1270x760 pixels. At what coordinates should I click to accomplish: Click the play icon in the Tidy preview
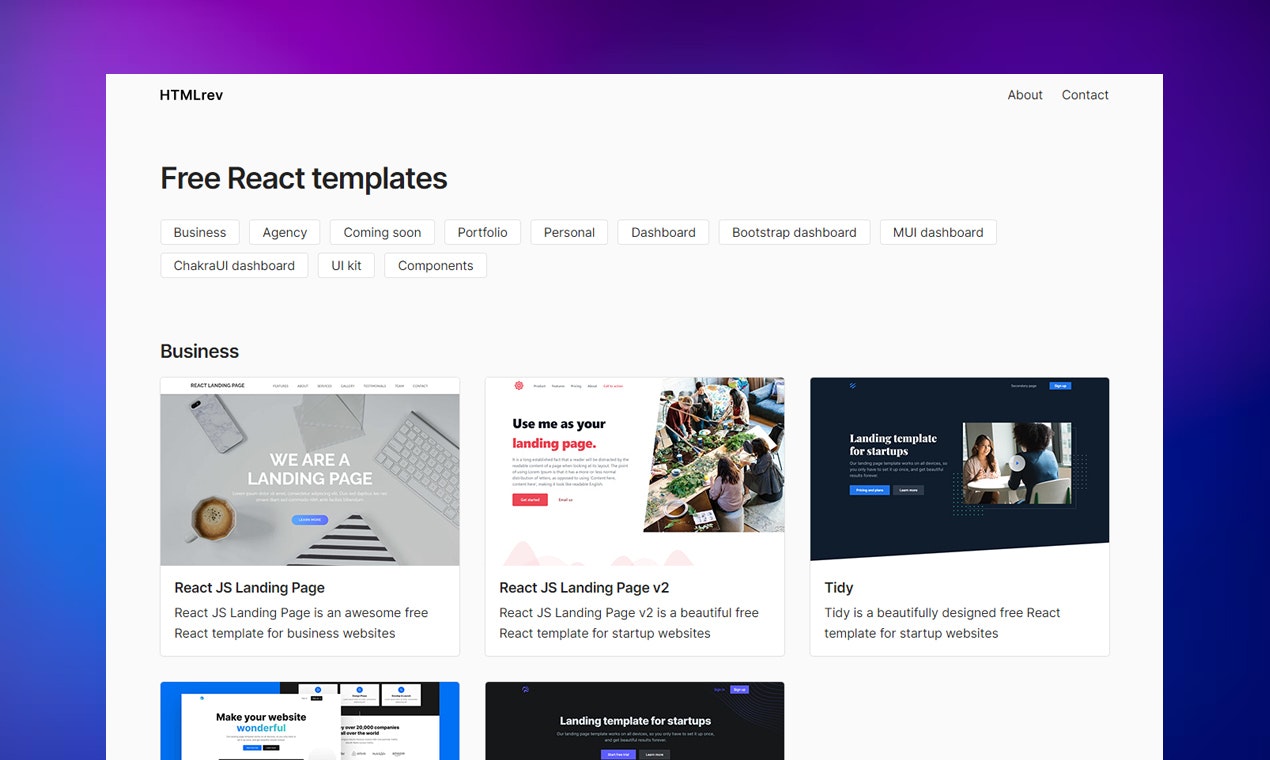tap(1017, 463)
